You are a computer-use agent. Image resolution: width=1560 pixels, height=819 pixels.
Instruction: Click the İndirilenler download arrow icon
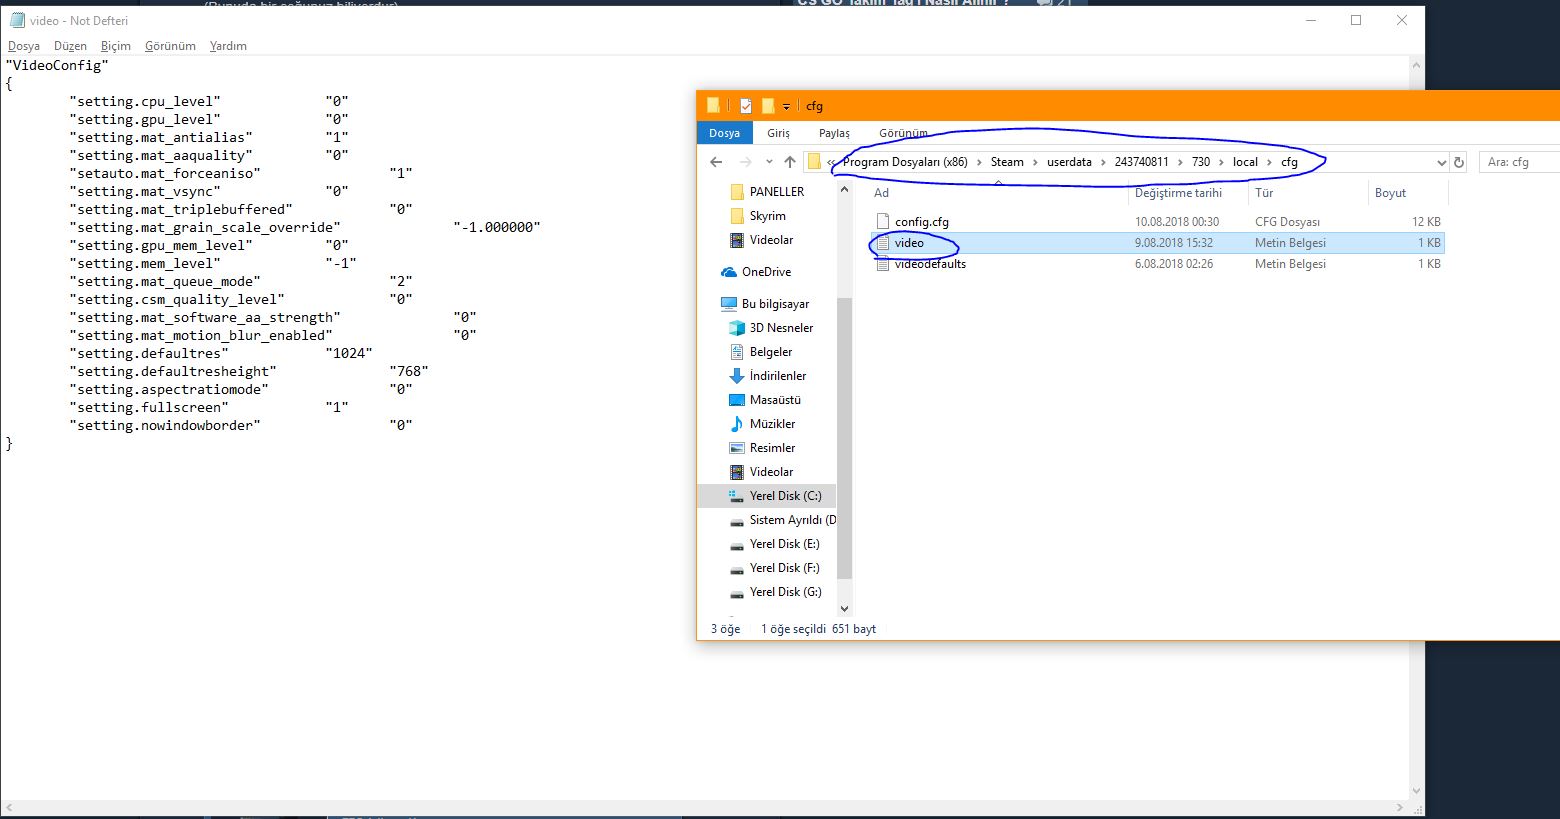[737, 376]
